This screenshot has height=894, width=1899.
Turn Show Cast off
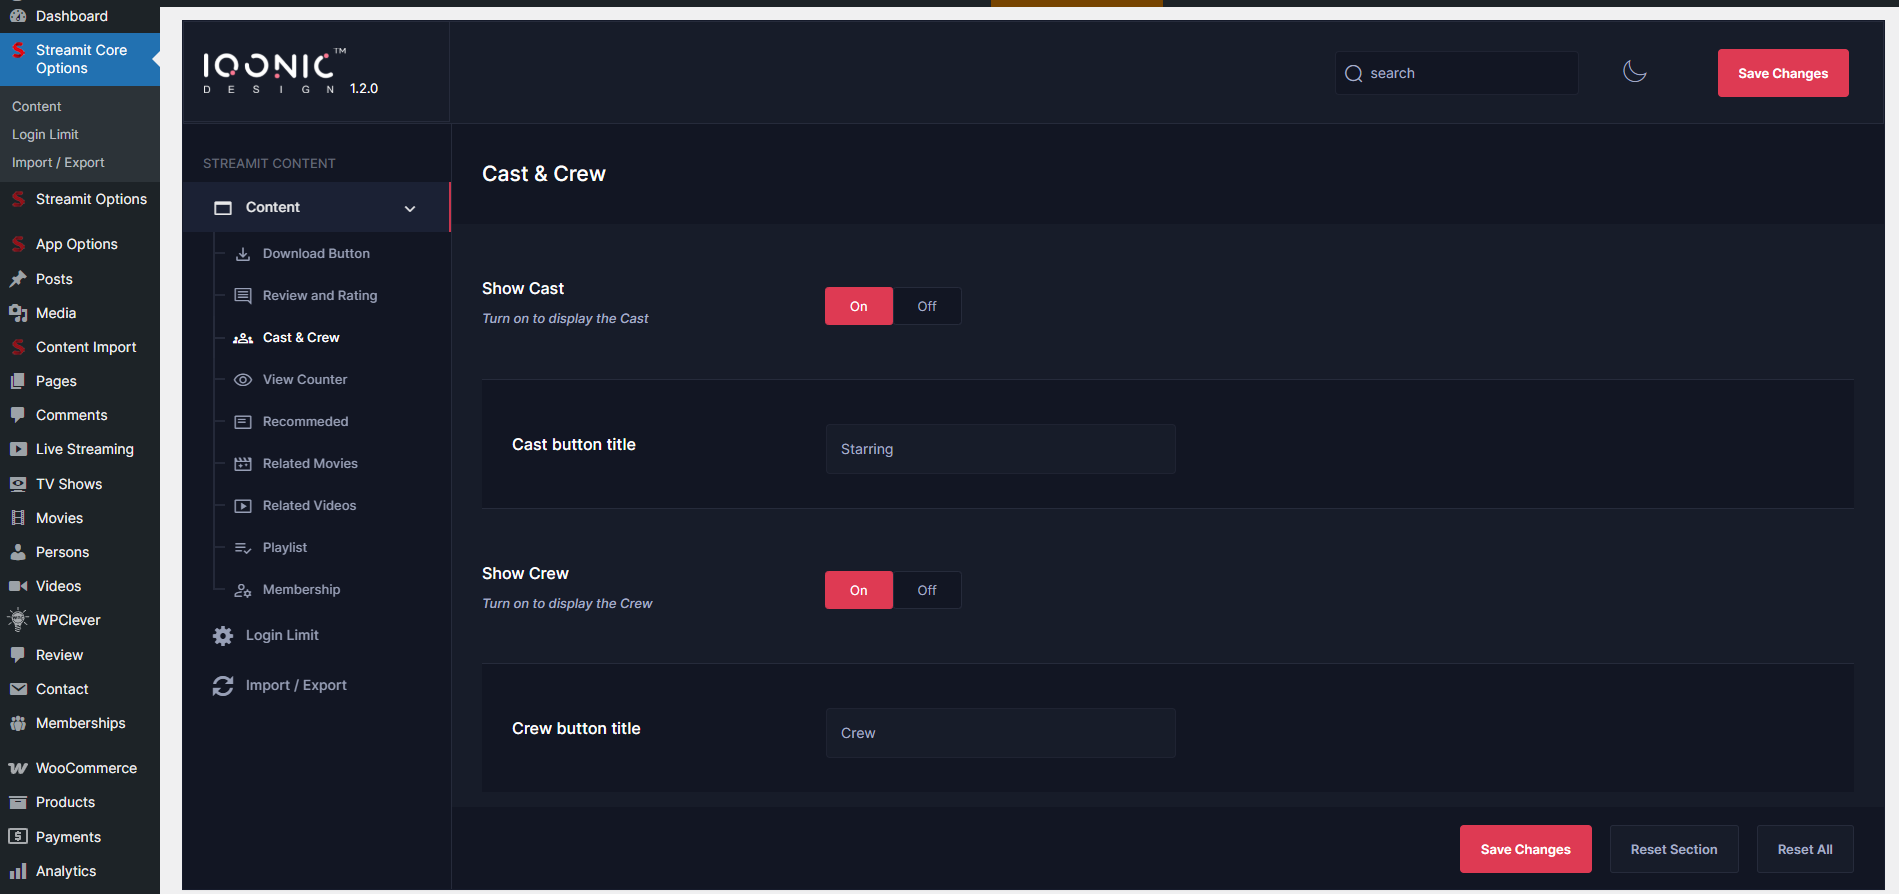coord(927,306)
